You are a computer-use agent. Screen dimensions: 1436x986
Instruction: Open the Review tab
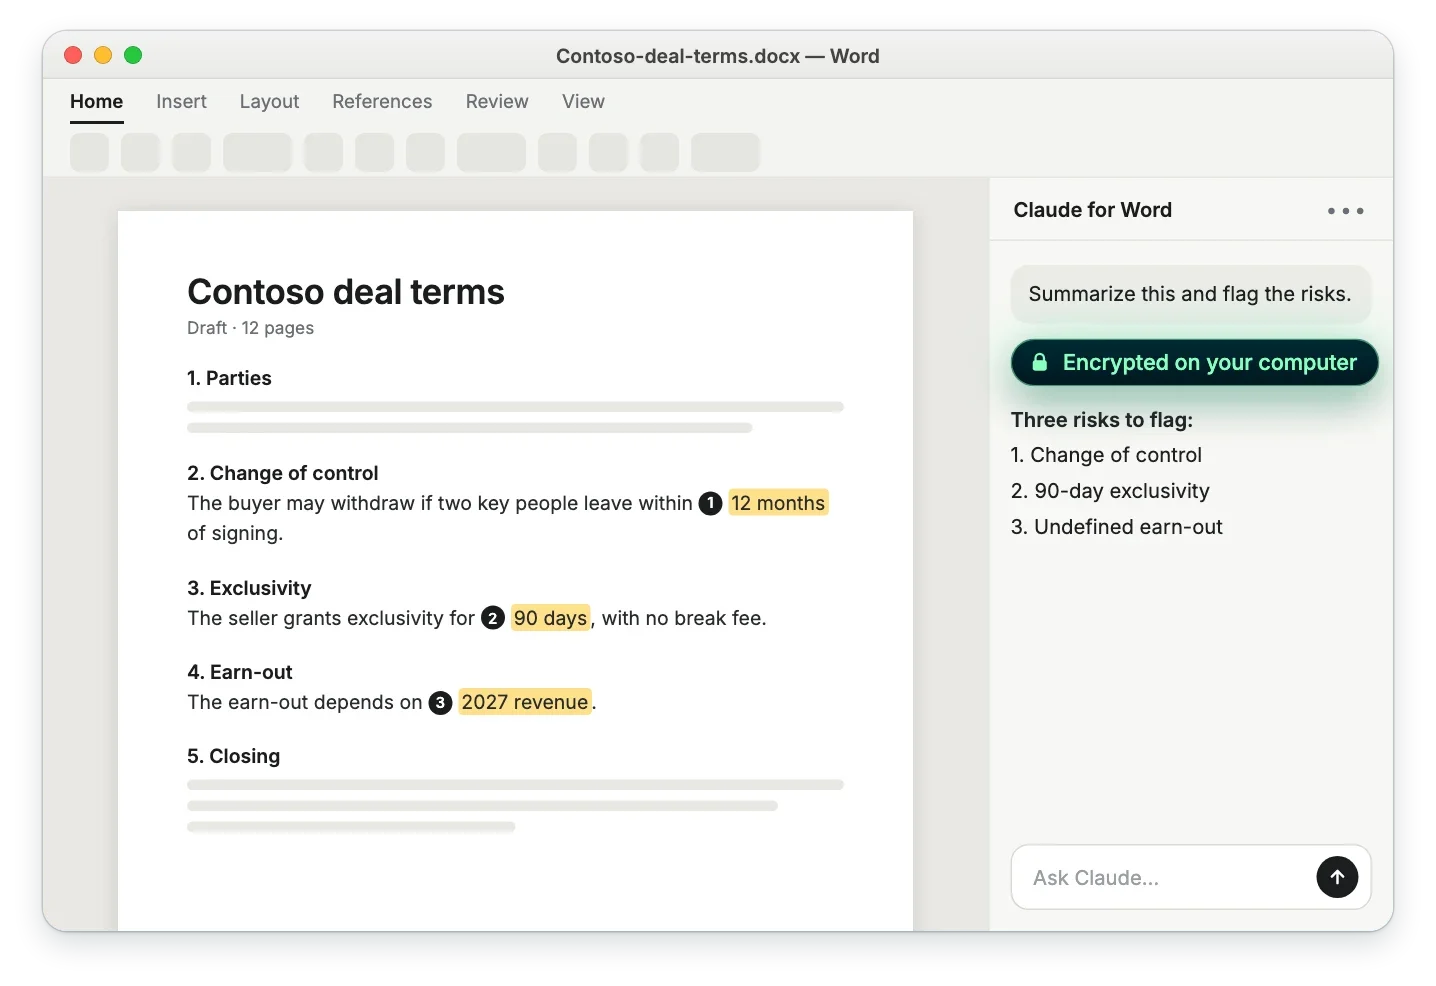[x=497, y=101]
